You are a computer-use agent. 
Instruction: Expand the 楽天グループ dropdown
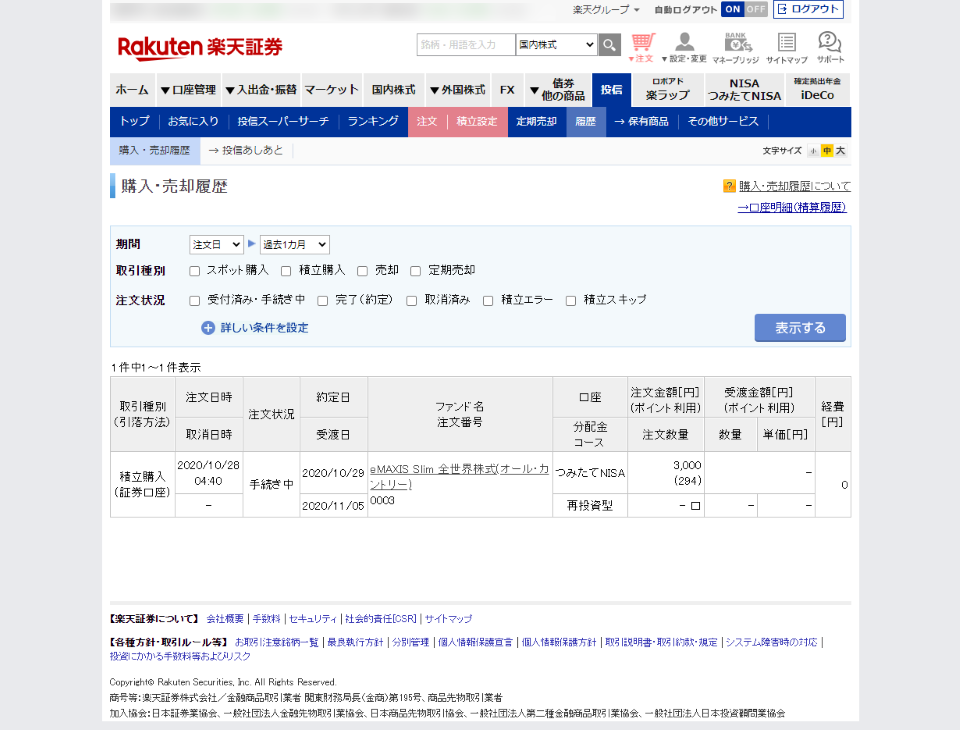606,10
